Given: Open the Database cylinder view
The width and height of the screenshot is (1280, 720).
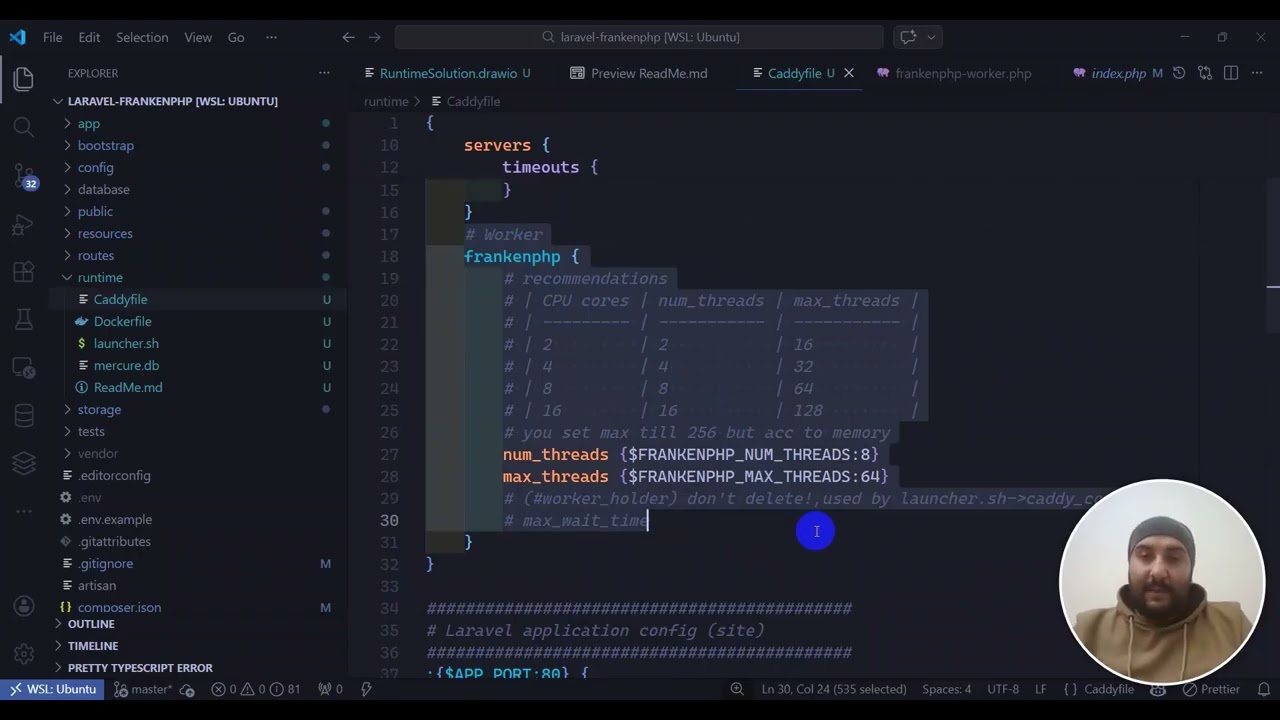Looking at the screenshot, I should tap(24, 415).
